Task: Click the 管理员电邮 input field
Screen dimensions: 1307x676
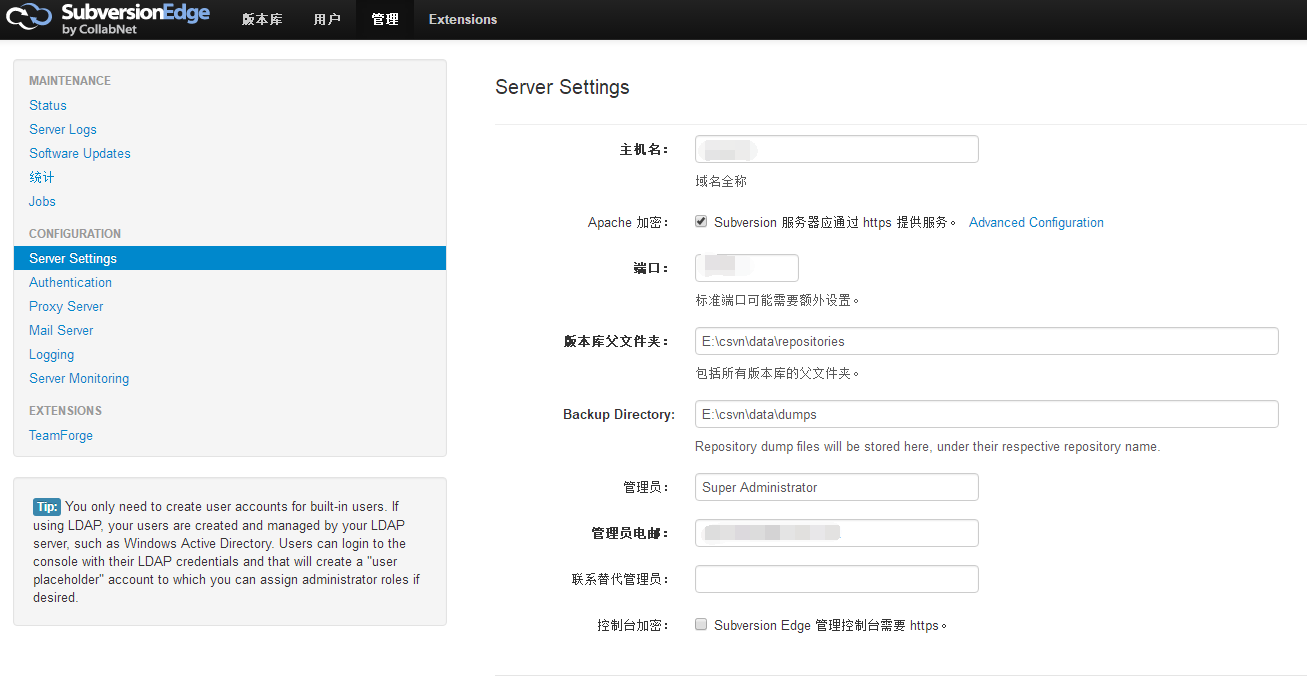Action: pyautogui.click(x=837, y=533)
